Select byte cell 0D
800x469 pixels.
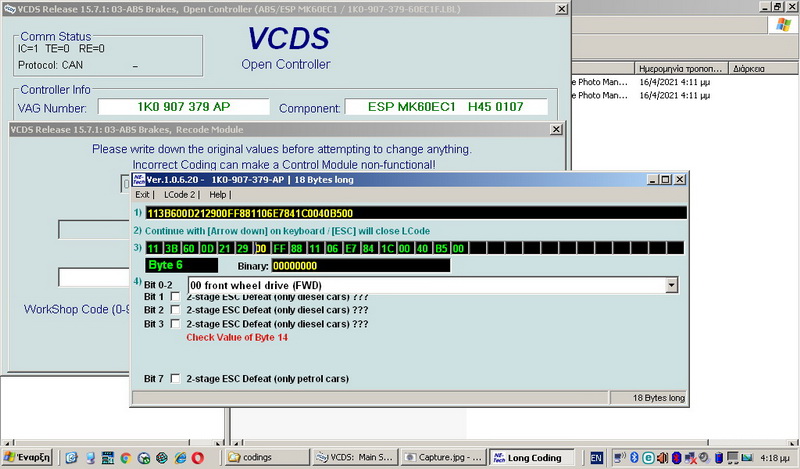pos(207,249)
